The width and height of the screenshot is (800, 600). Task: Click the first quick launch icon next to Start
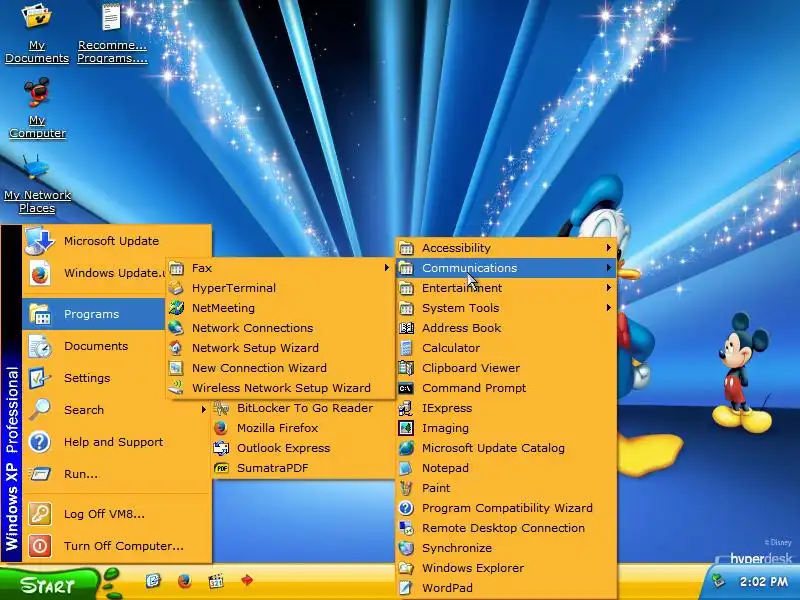coord(153,581)
